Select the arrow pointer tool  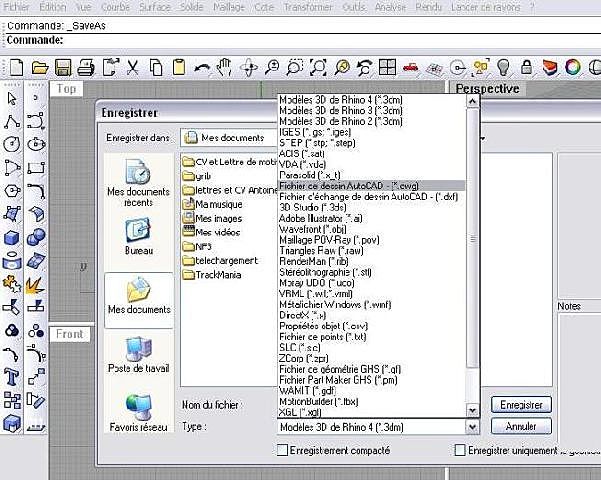click(12, 99)
